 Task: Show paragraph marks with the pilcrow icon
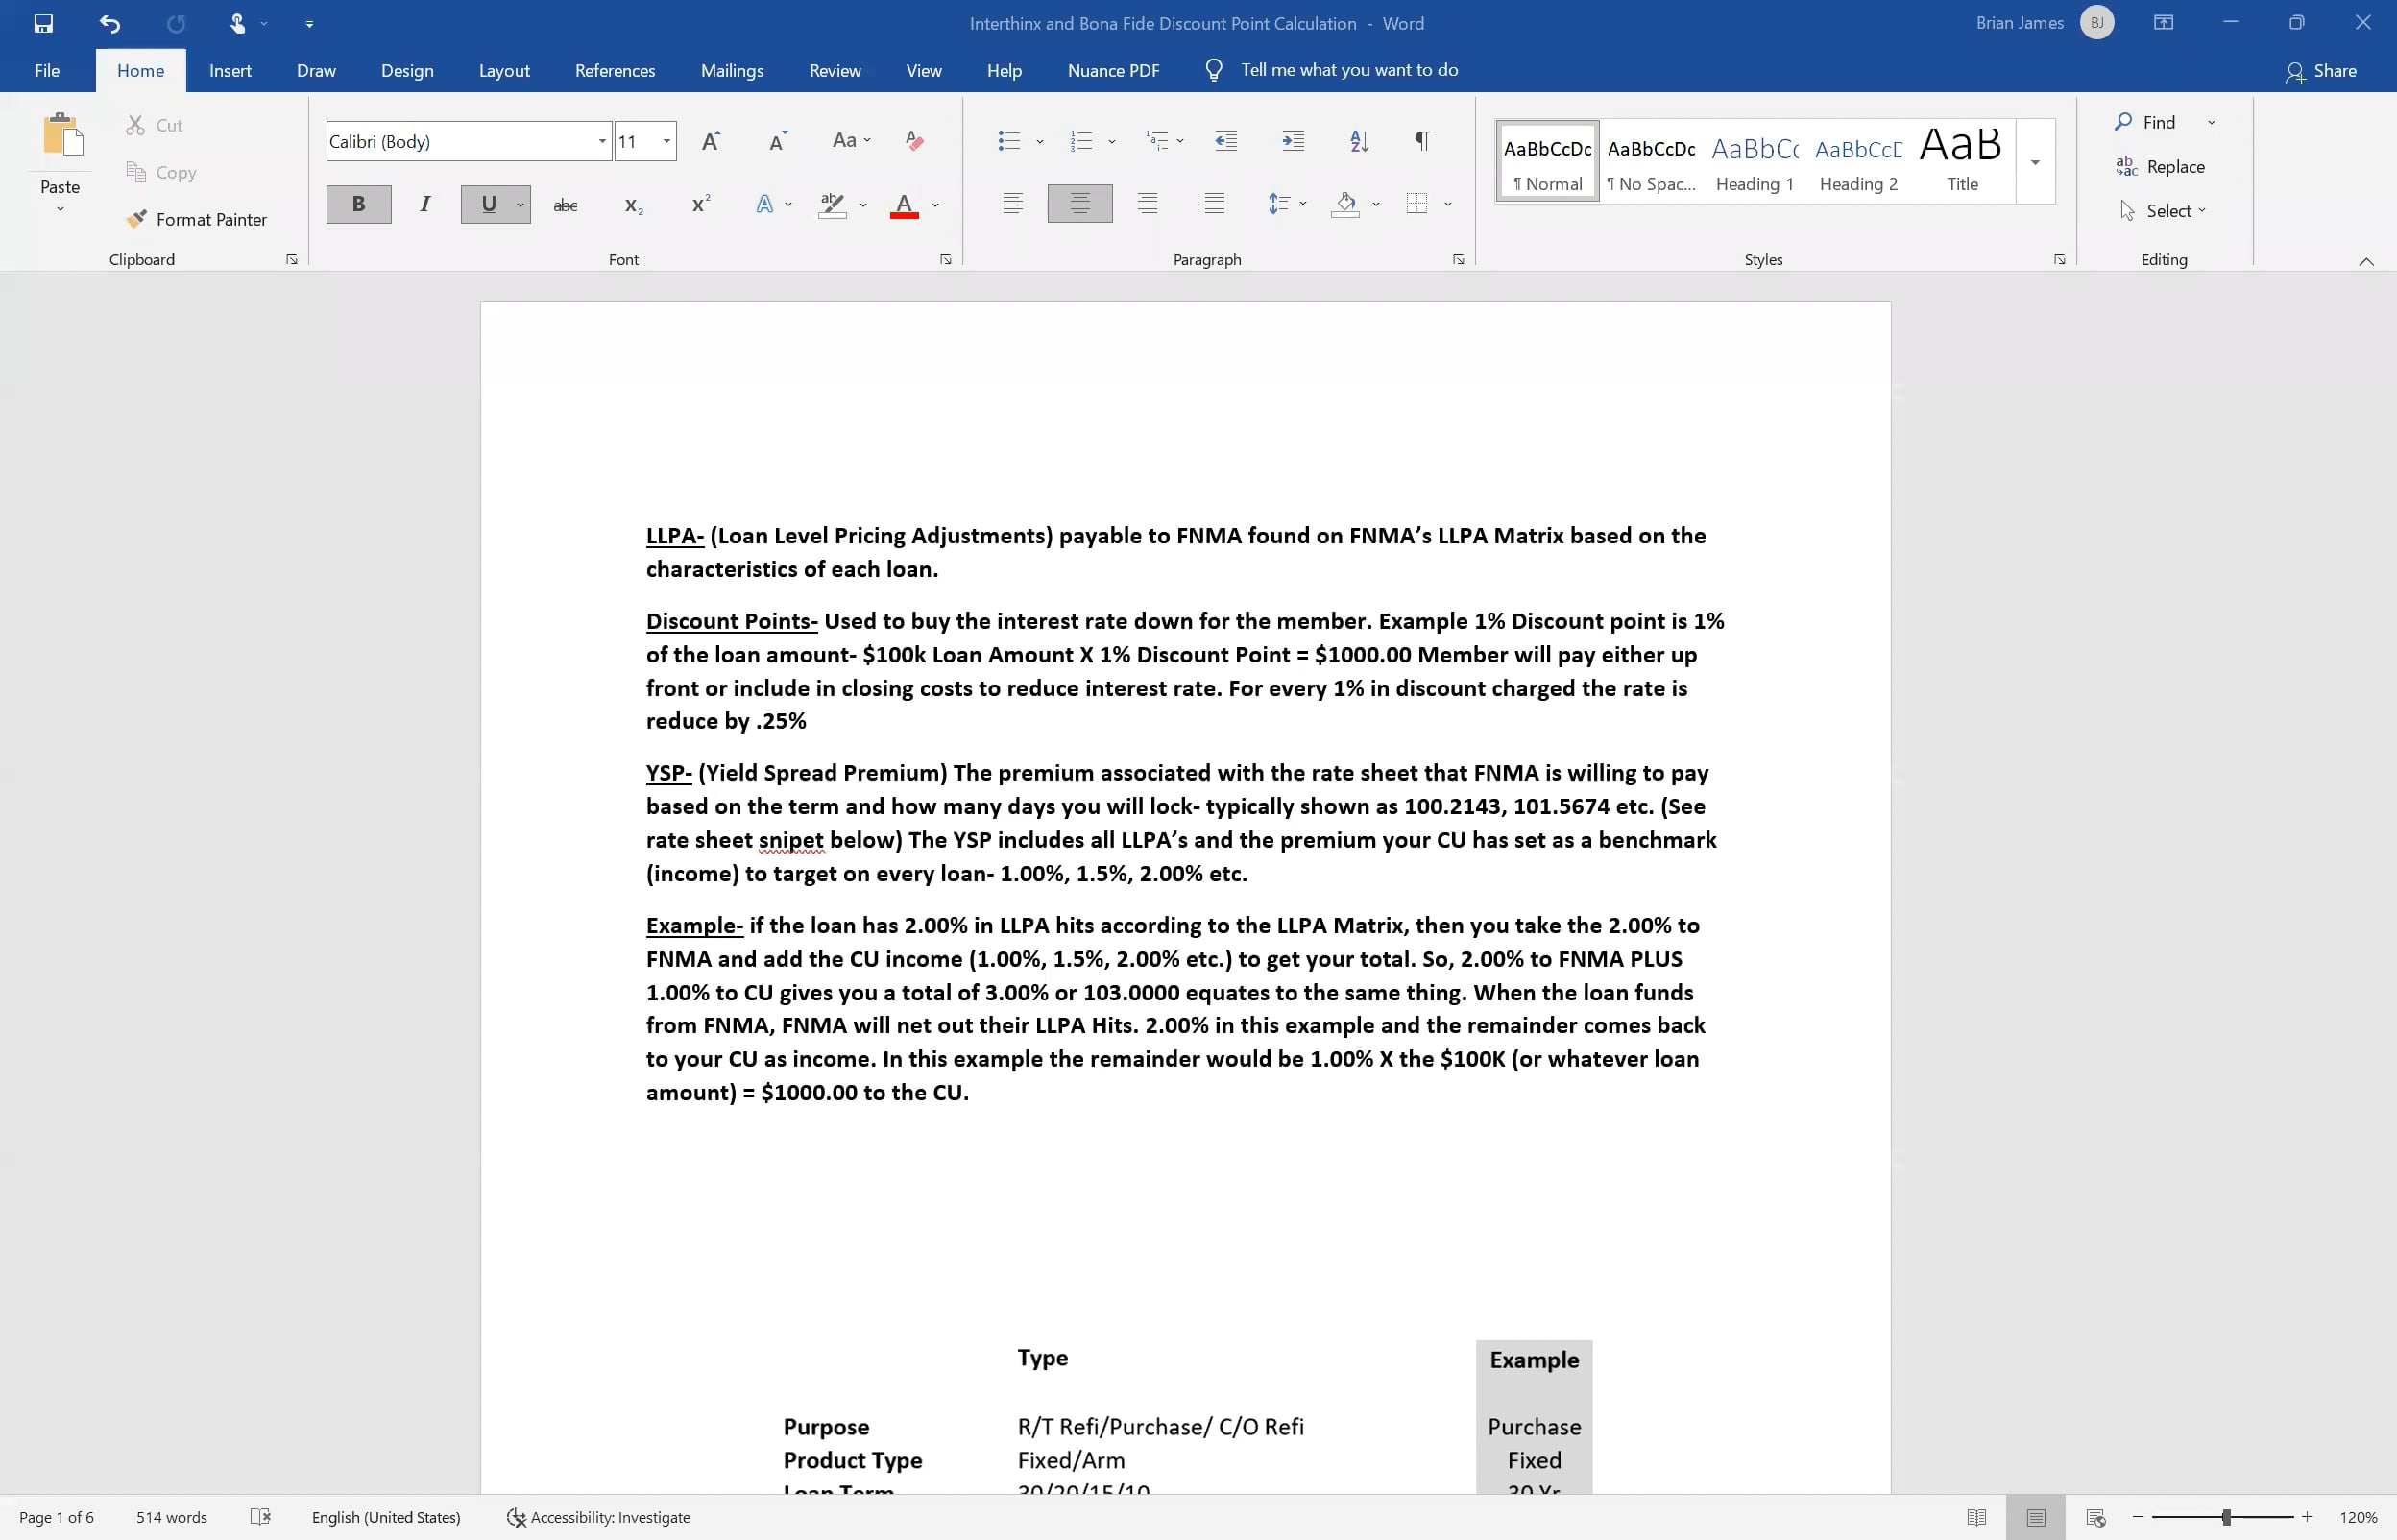(1421, 141)
